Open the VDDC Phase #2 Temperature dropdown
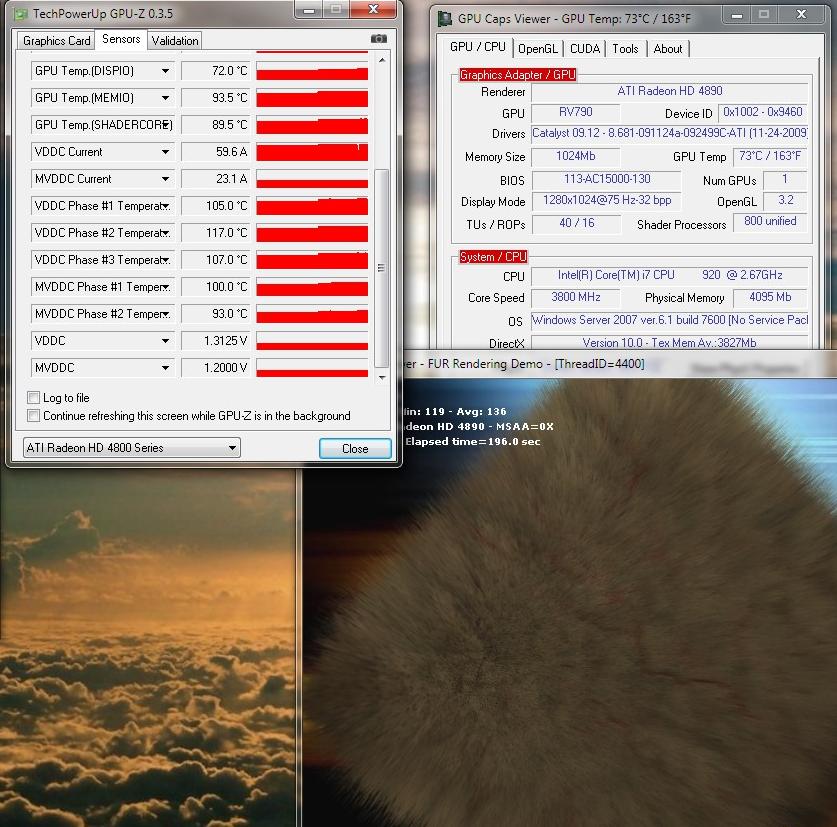Image resolution: width=837 pixels, height=827 pixels. 166,233
